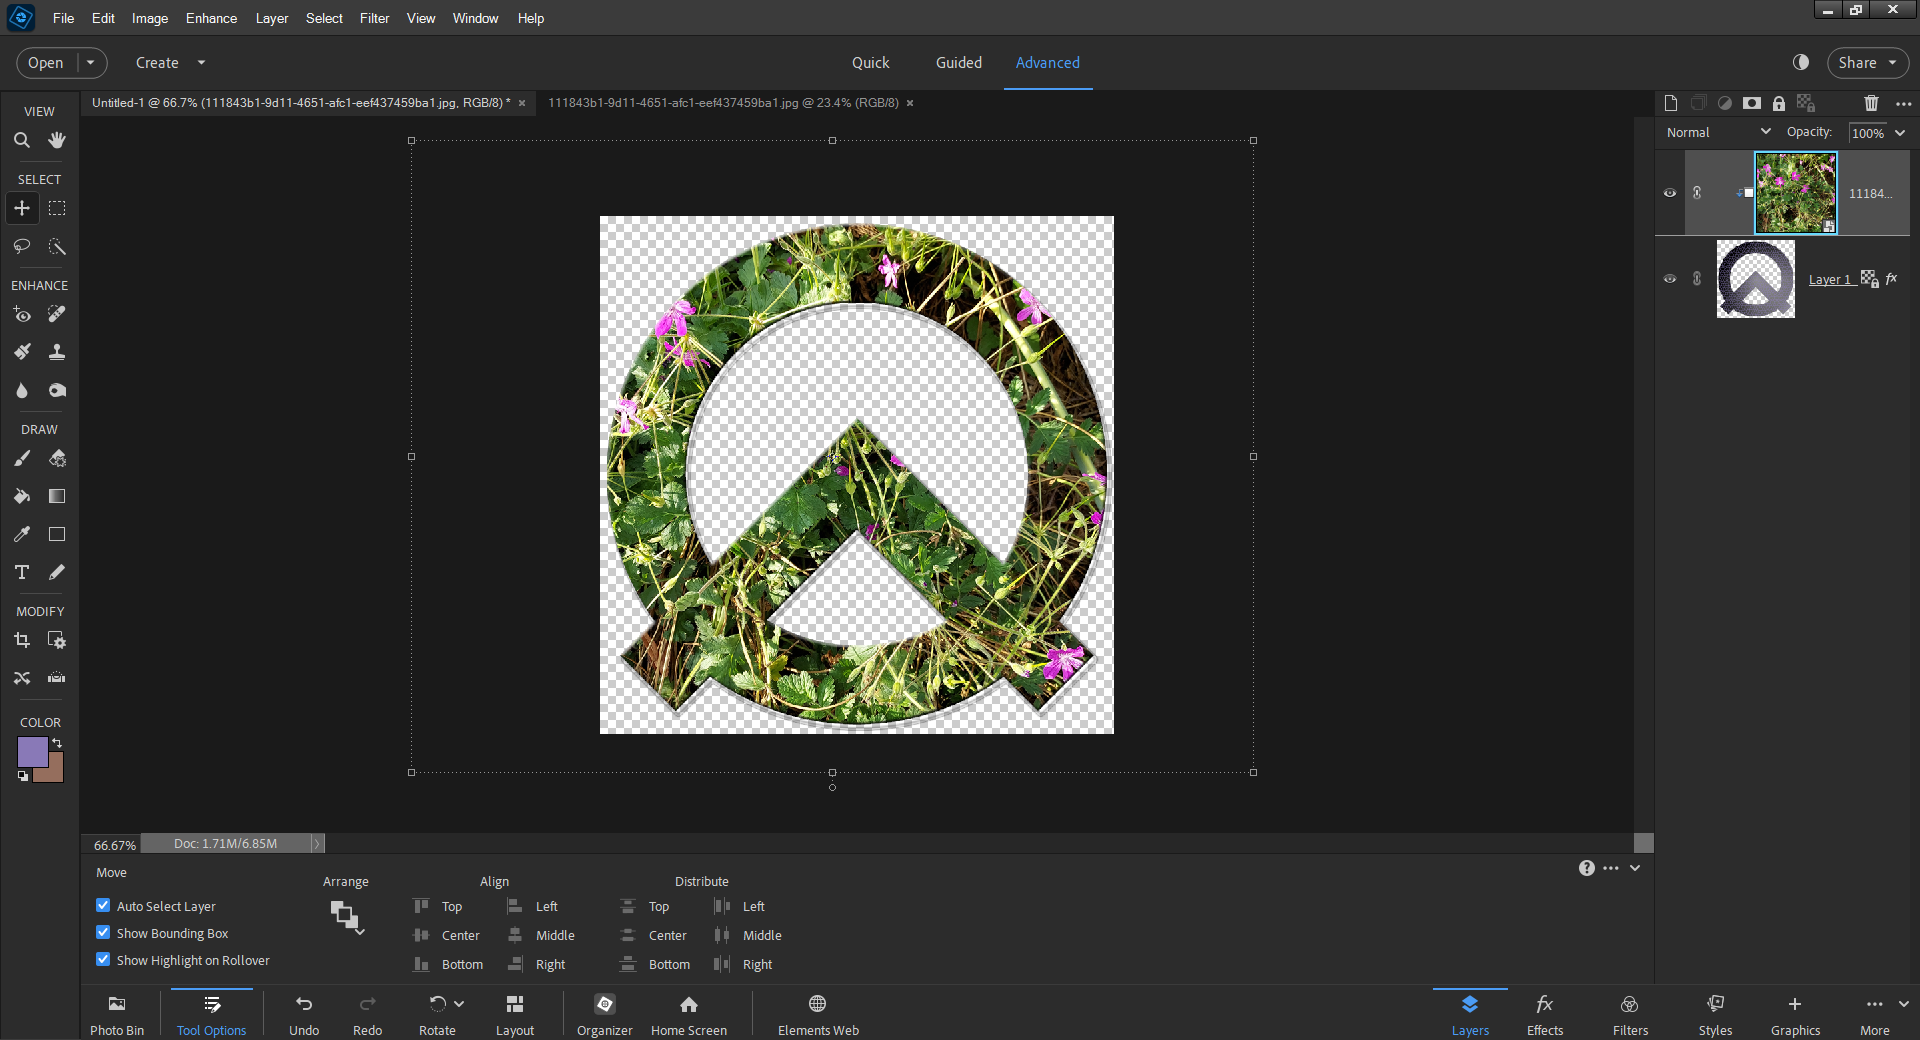Image resolution: width=1920 pixels, height=1040 pixels.
Task: Uncheck Show Bounding Box
Action: (x=102, y=932)
